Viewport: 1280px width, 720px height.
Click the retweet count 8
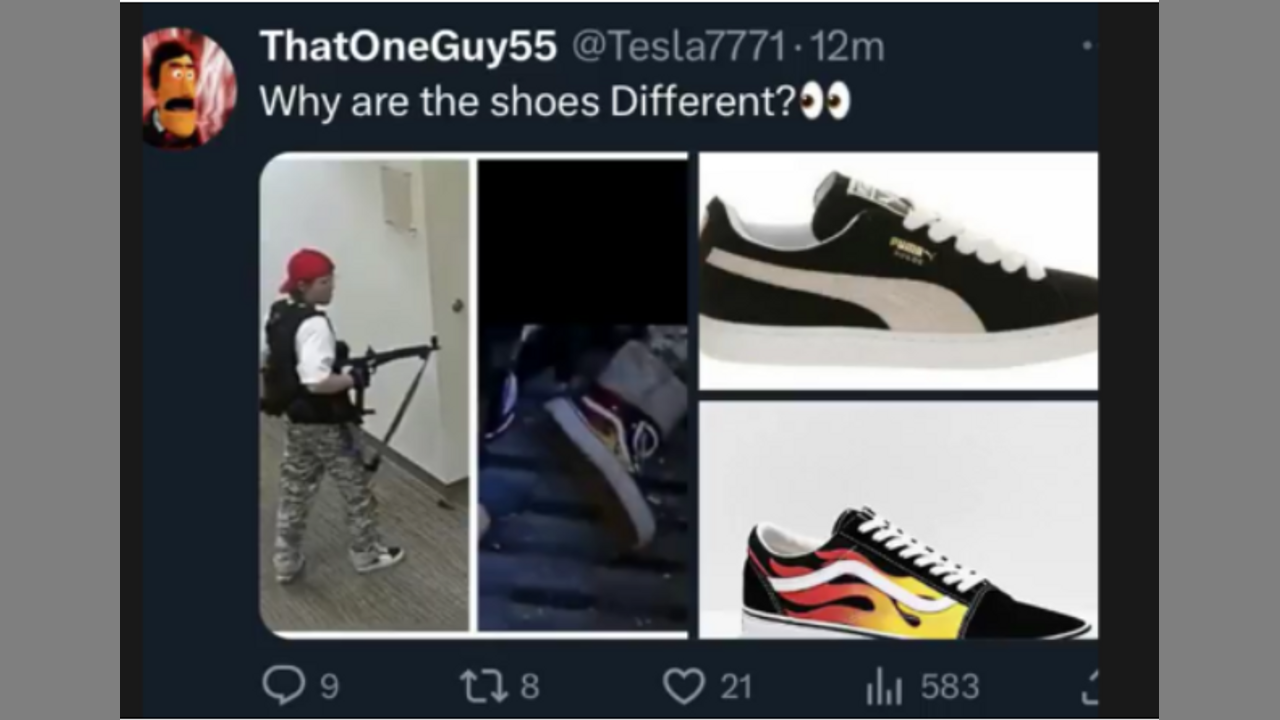click(x=530, y=687)
